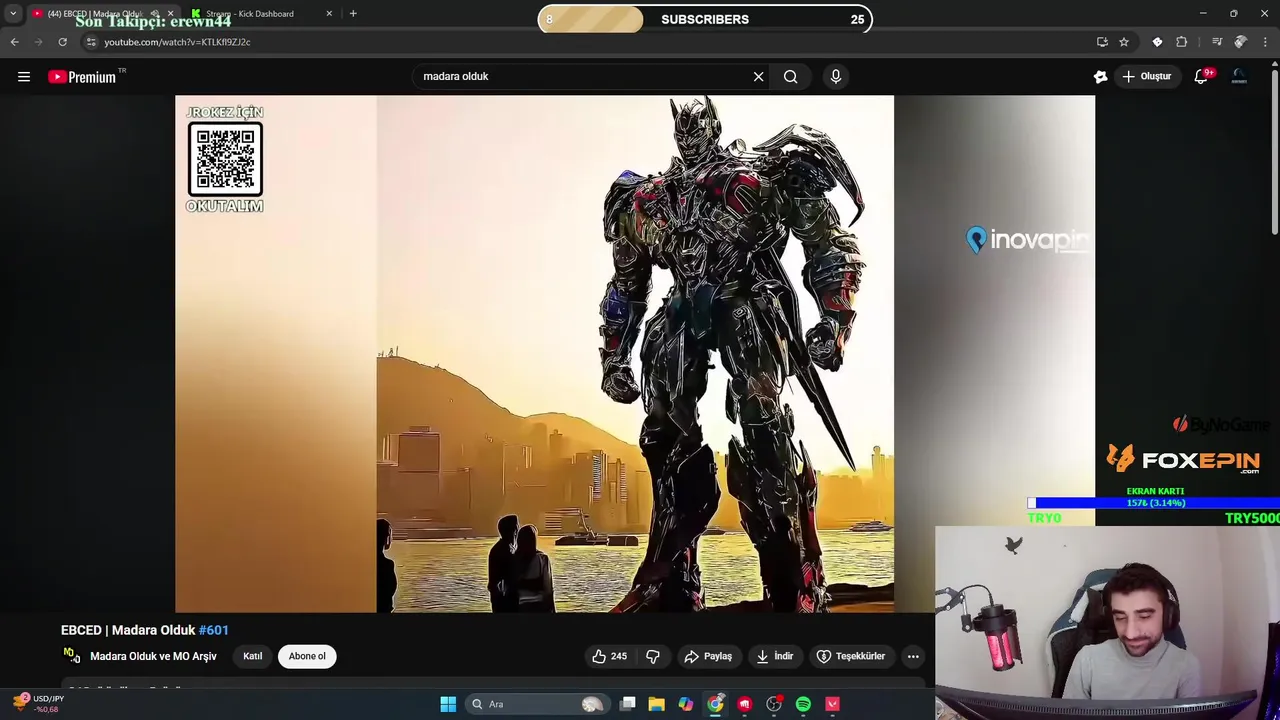This screenshot has width=1280, height=720.
Task: Open the notifications bell
Action: (x=1202, y=77)
